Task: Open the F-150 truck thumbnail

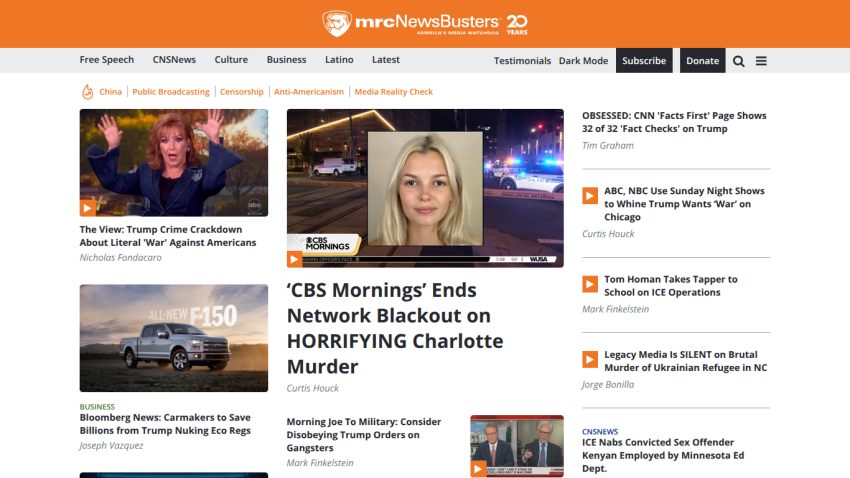Action: [x=173, y=338]
